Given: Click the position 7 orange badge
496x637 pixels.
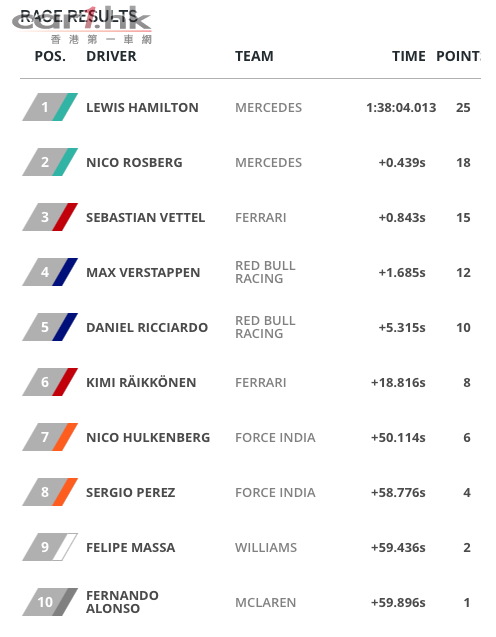Looking at the screenshot, I should pyautogui.click(x=50, y=437).
